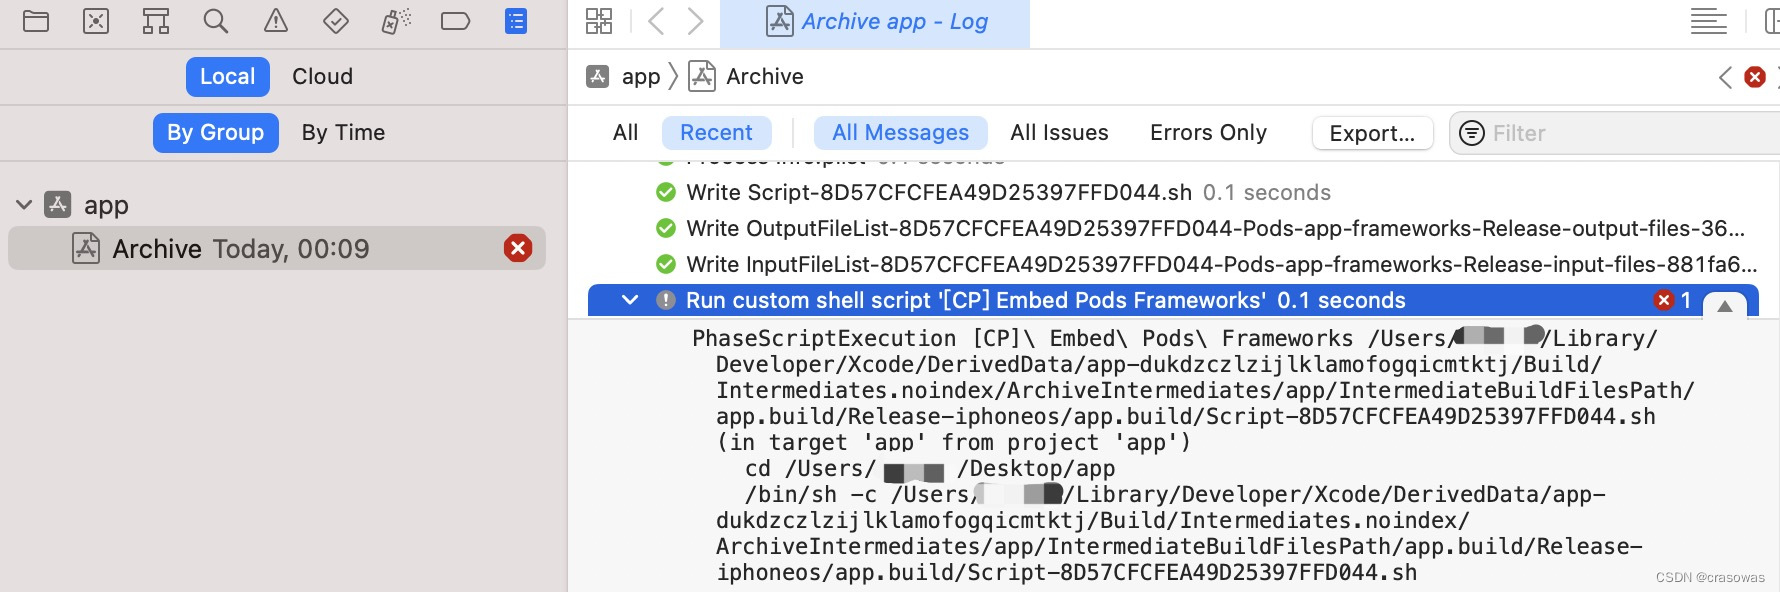Sort reports By Time
1780x592 pixels.
click(343, 133)
